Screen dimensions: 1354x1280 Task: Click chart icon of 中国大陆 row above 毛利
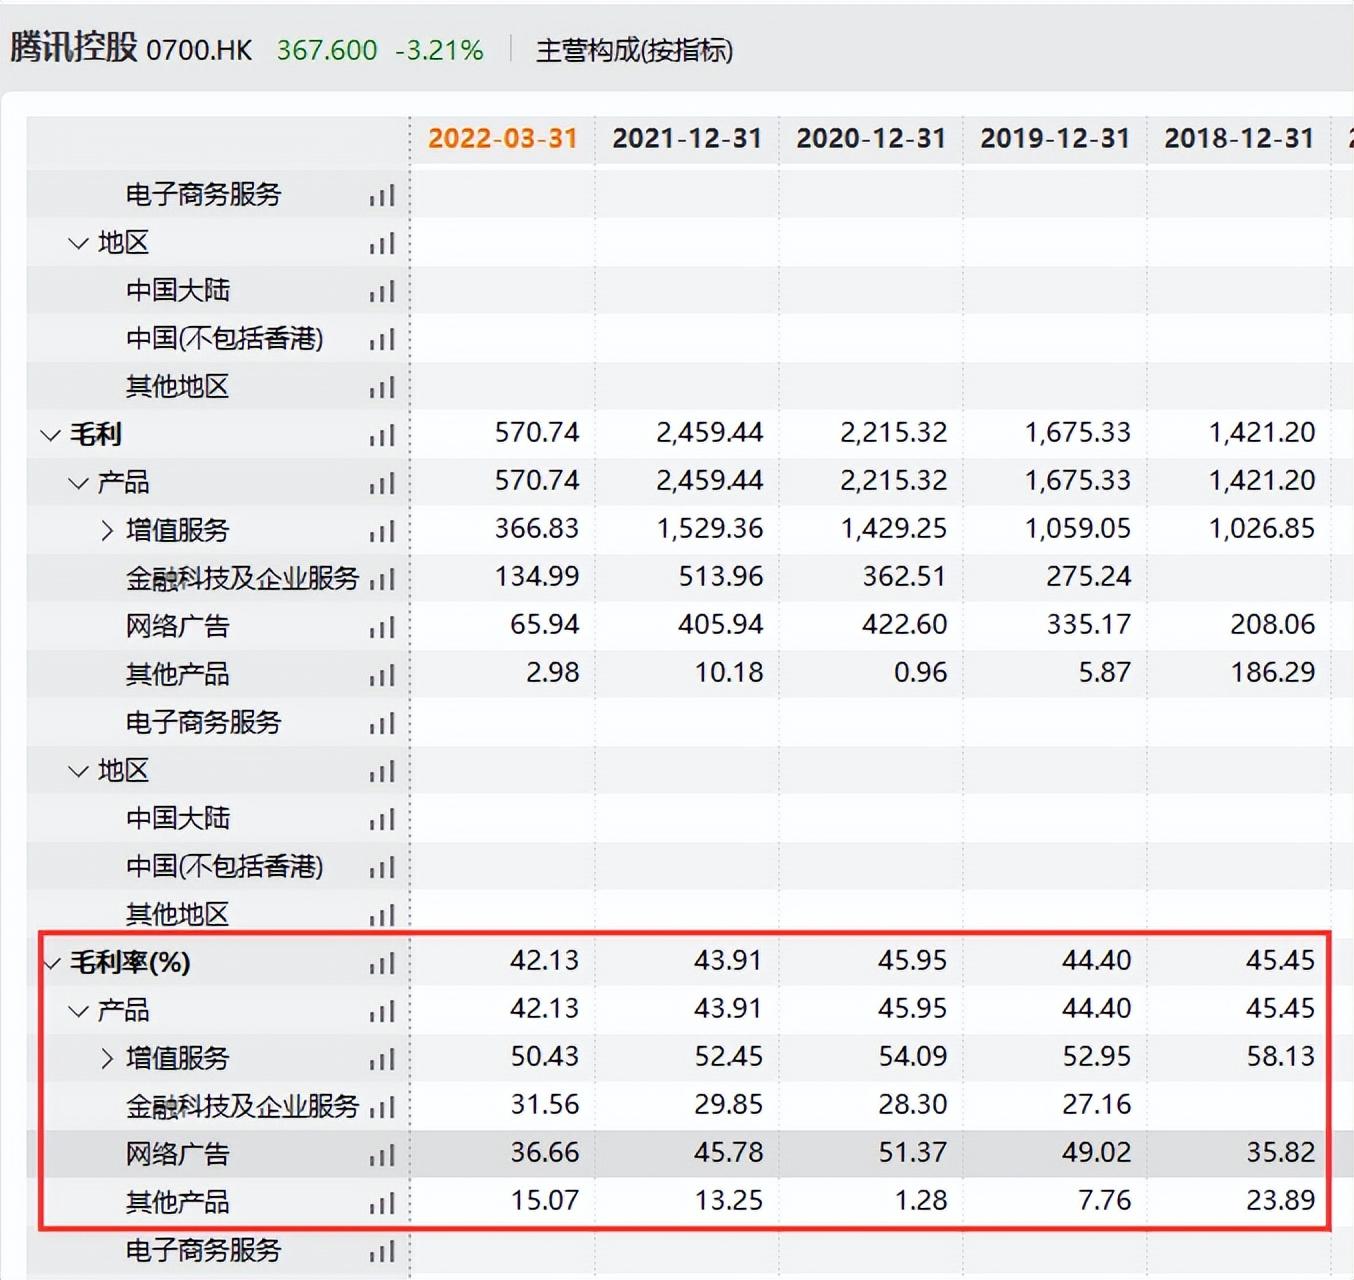tap(382, 291)
